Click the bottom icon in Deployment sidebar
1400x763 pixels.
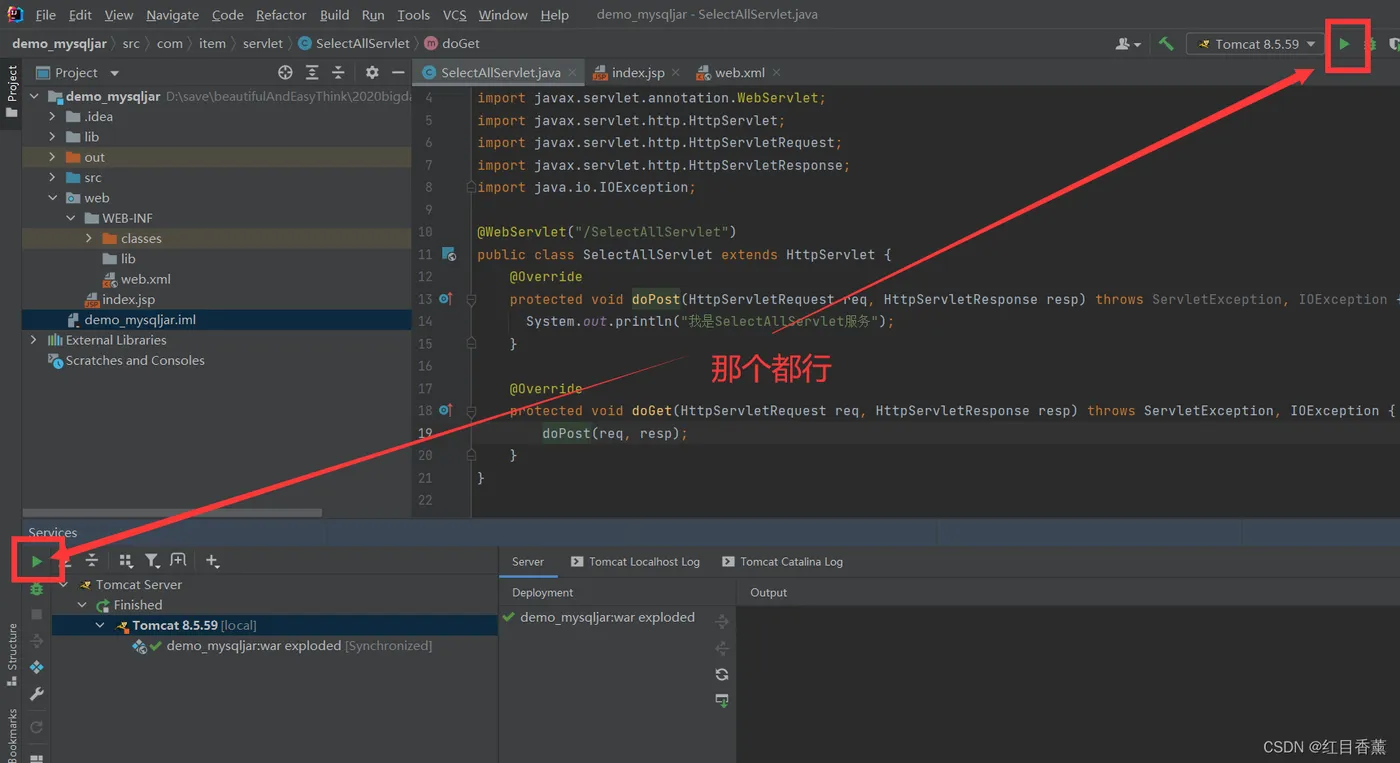[x=722, y=701]
